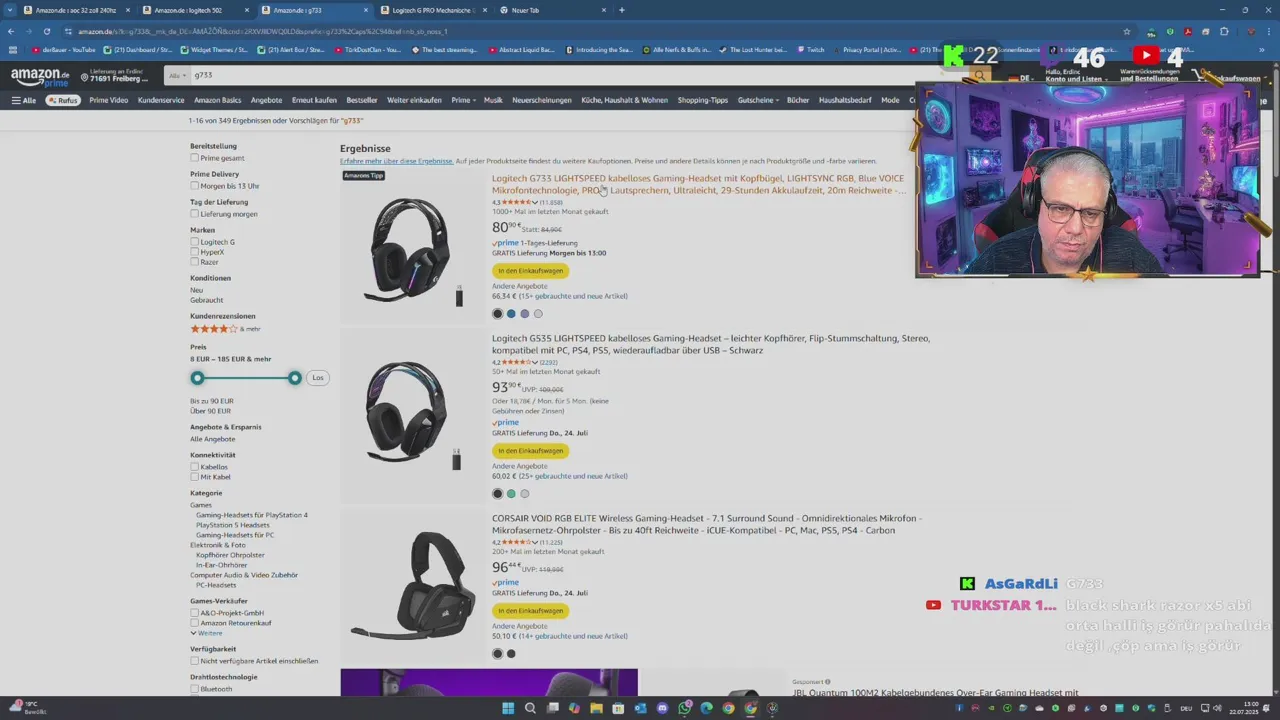The height and width of the screenshot is (720, 1280).
Task: Click the browser back arrow
Action: tap(12, 31)
